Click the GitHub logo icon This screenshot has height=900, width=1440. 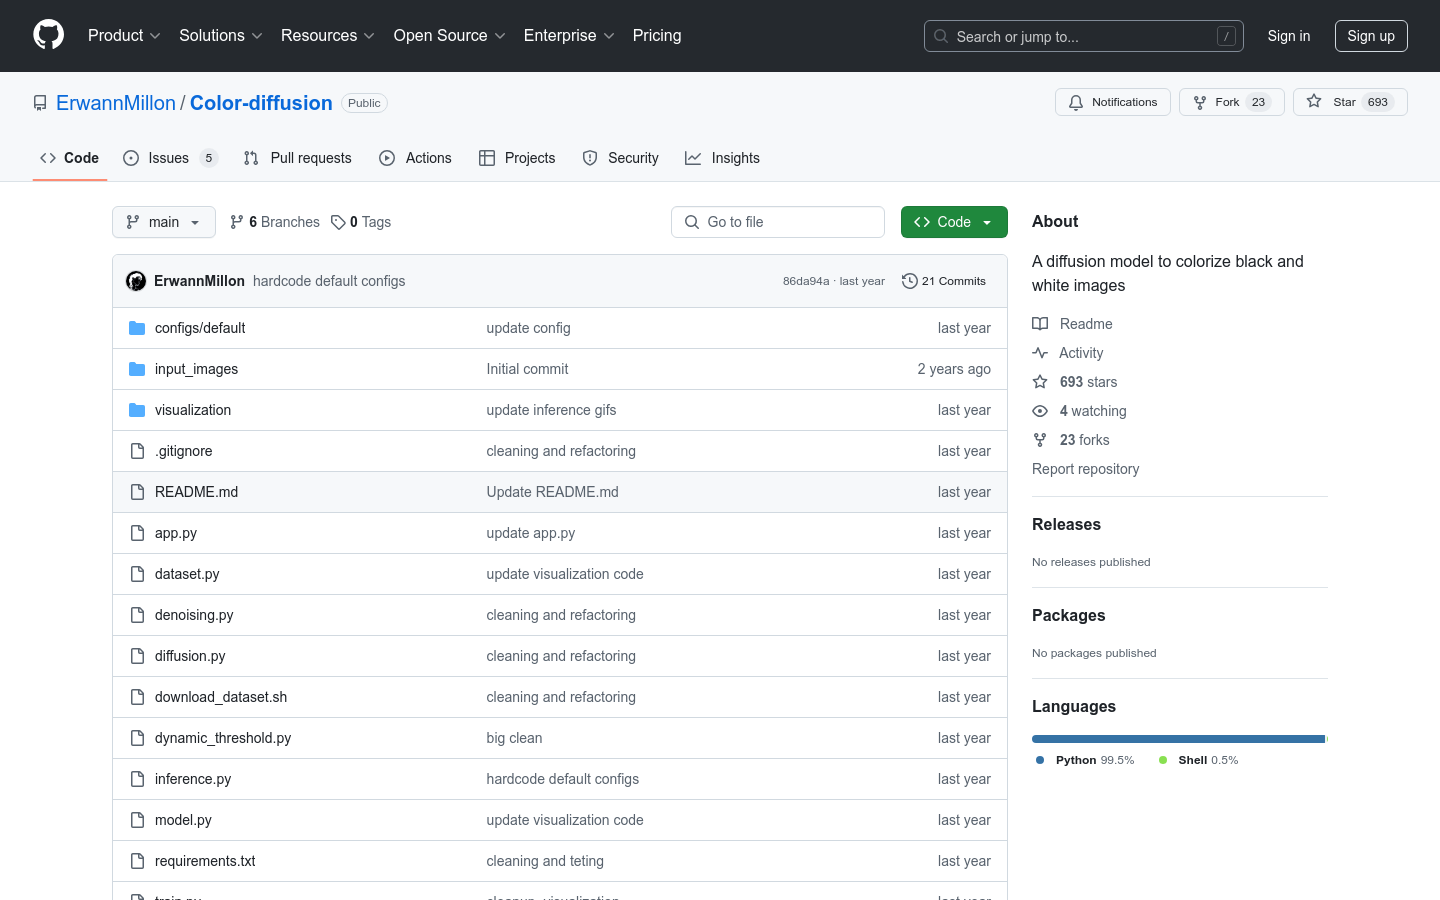(48, 35)
